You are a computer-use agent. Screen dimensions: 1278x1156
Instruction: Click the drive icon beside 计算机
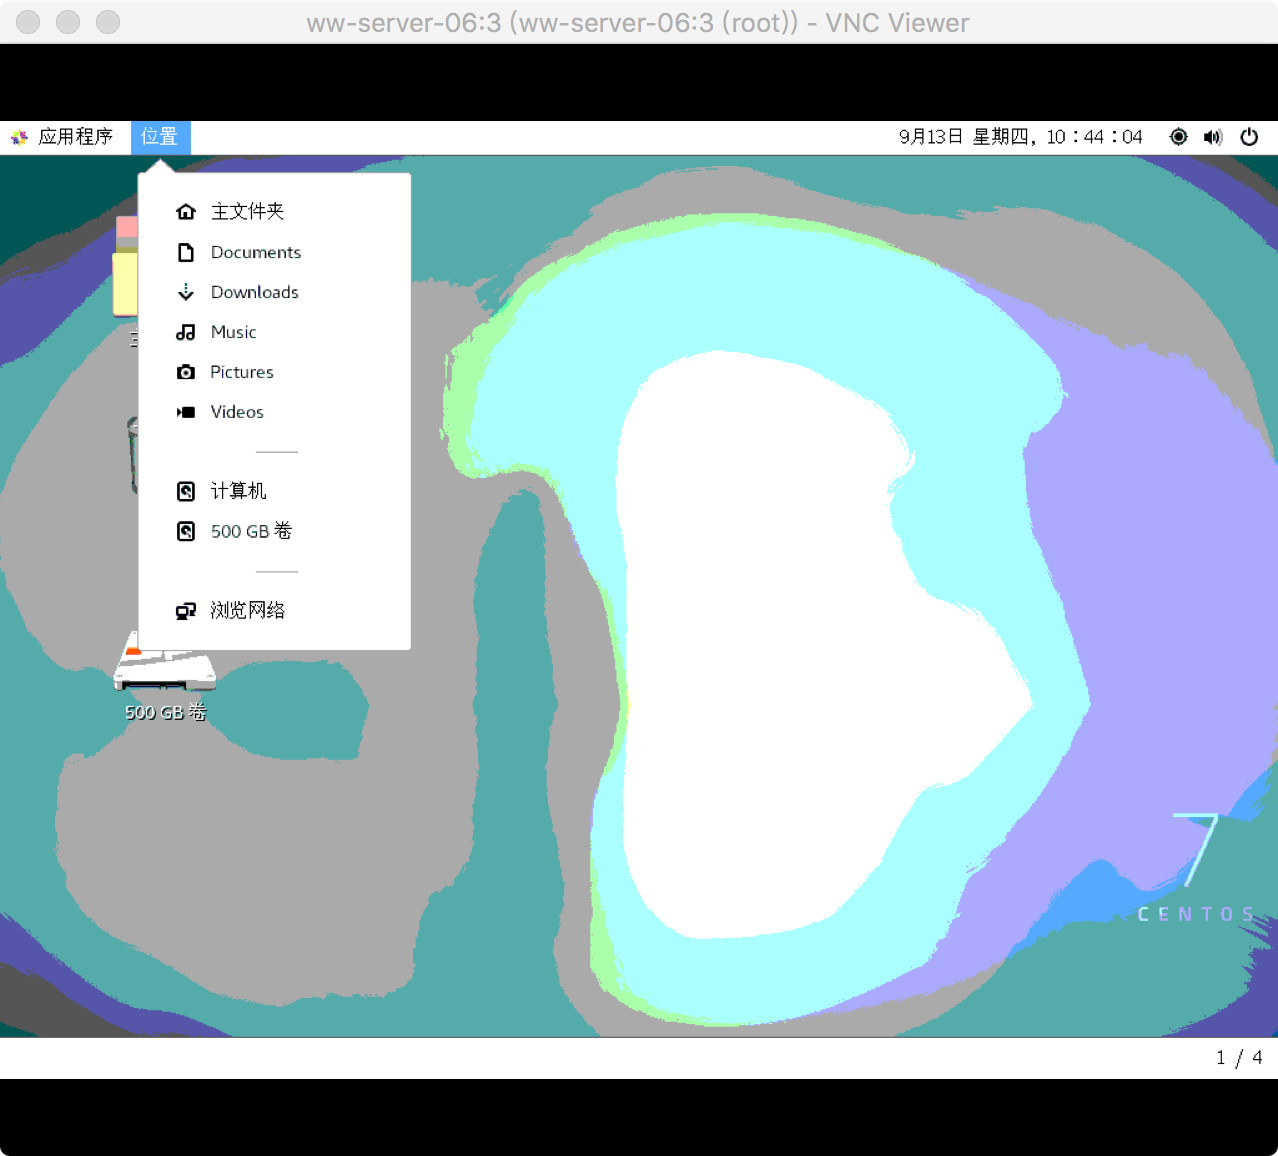click(x=186, y=491)
